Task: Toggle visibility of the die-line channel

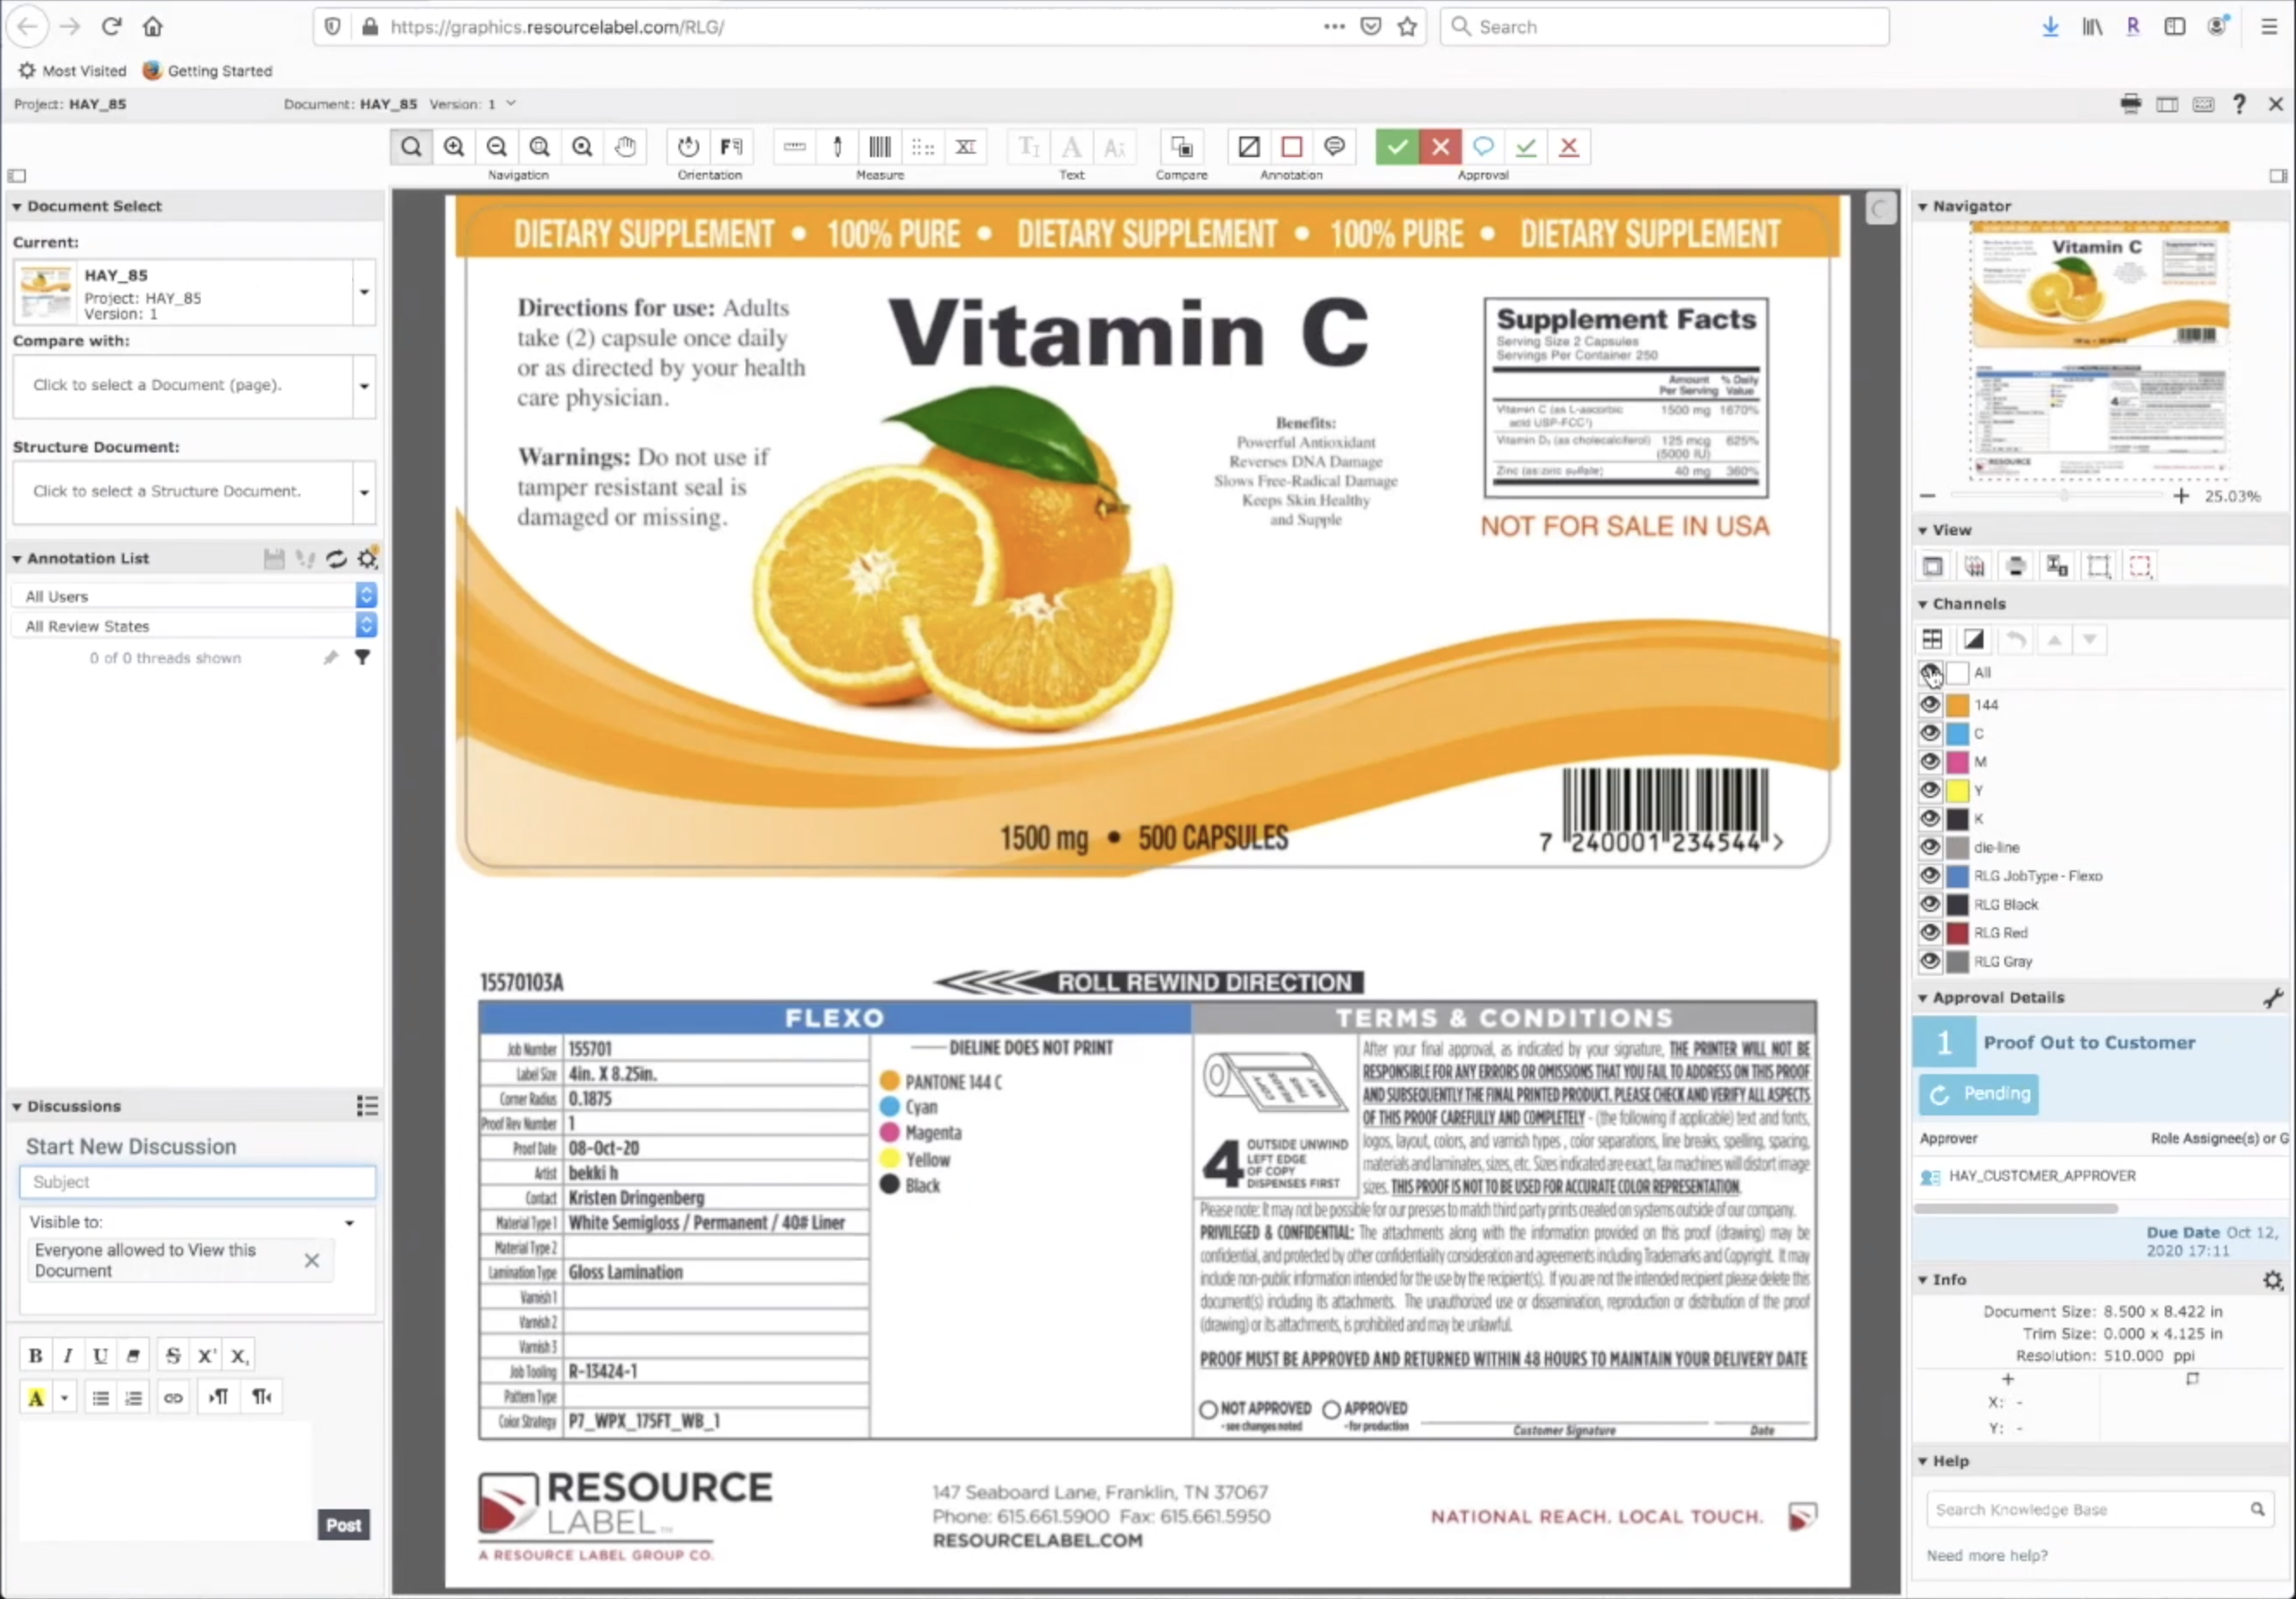Action: pos(1929,847)
